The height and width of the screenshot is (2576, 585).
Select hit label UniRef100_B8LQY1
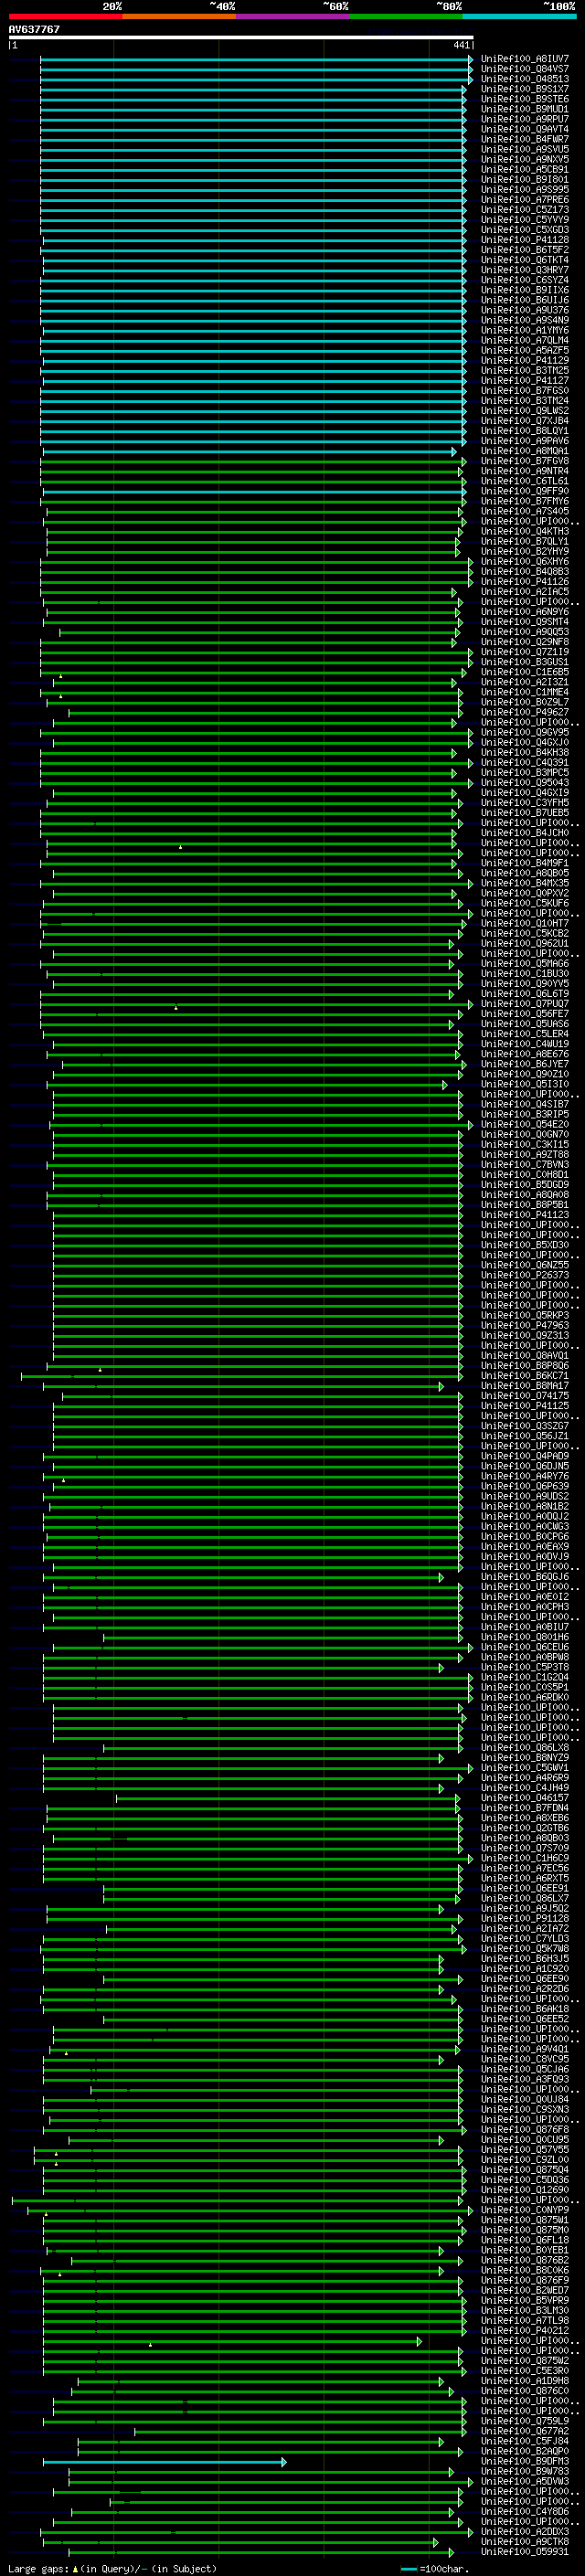coord(525,431)
